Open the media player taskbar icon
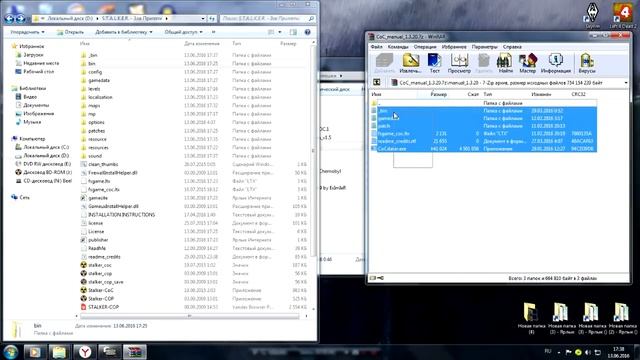 pos(35,352)
